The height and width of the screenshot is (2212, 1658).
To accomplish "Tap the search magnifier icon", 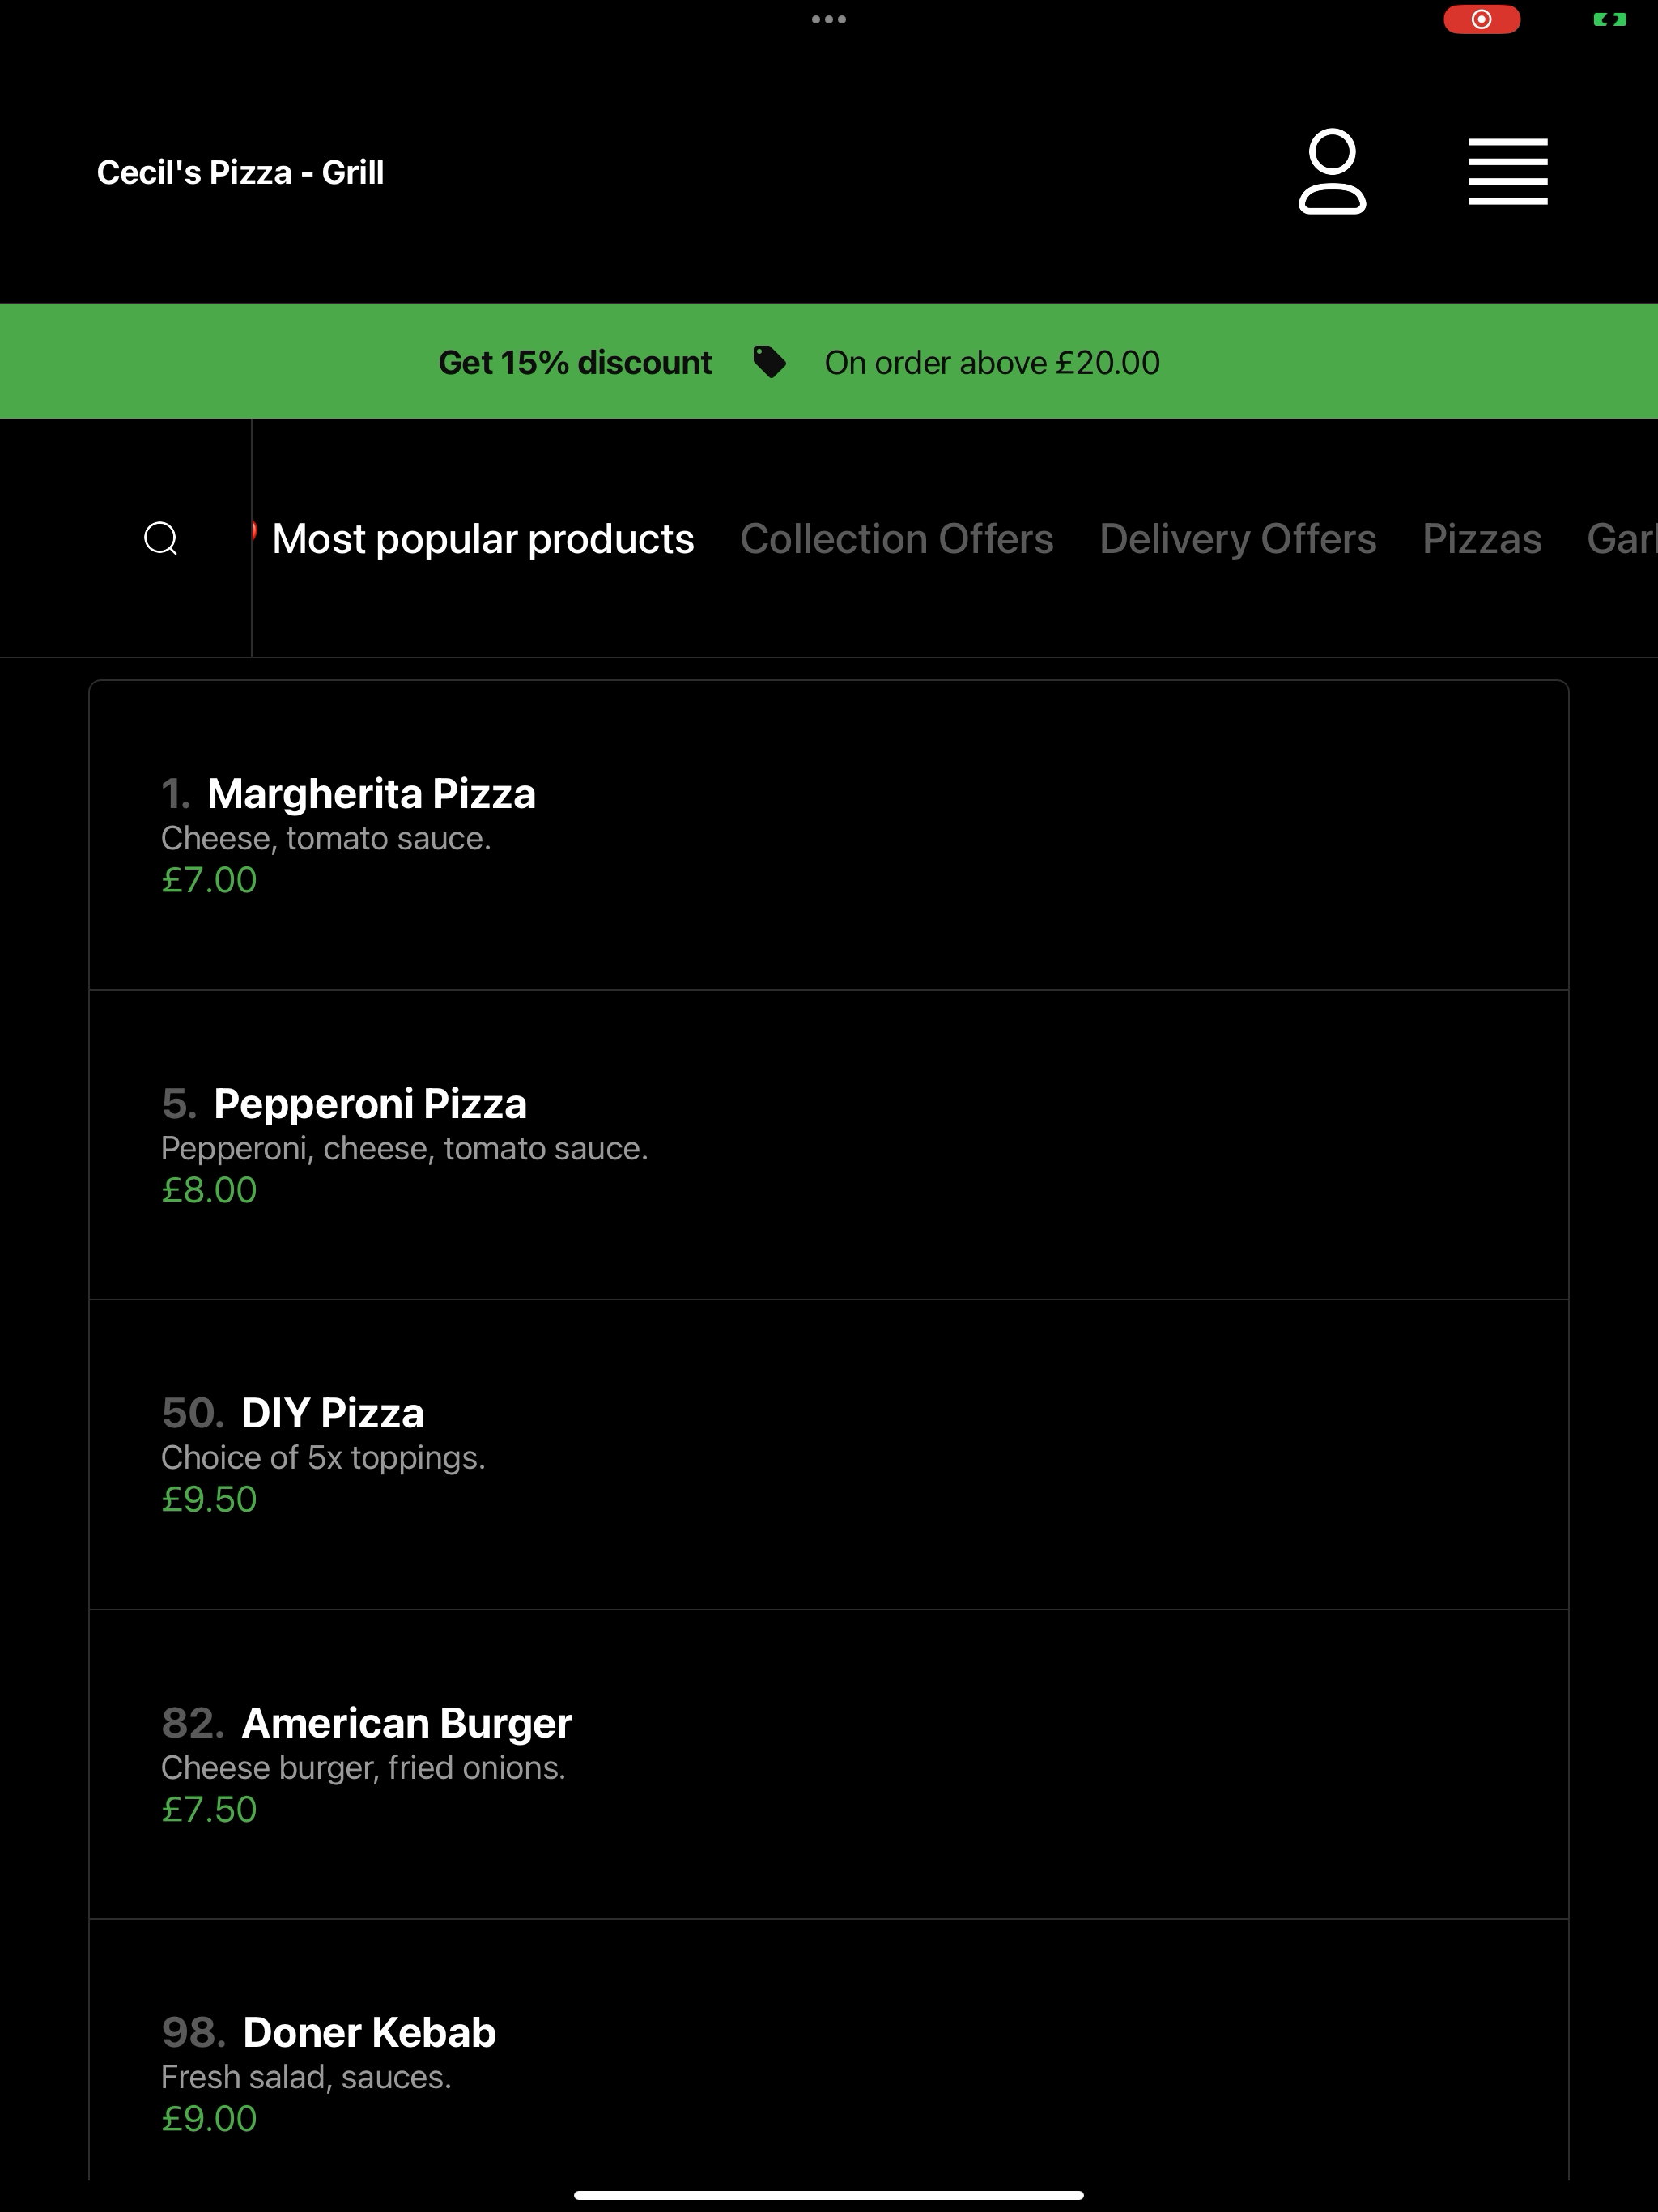I will pos(161,538).
